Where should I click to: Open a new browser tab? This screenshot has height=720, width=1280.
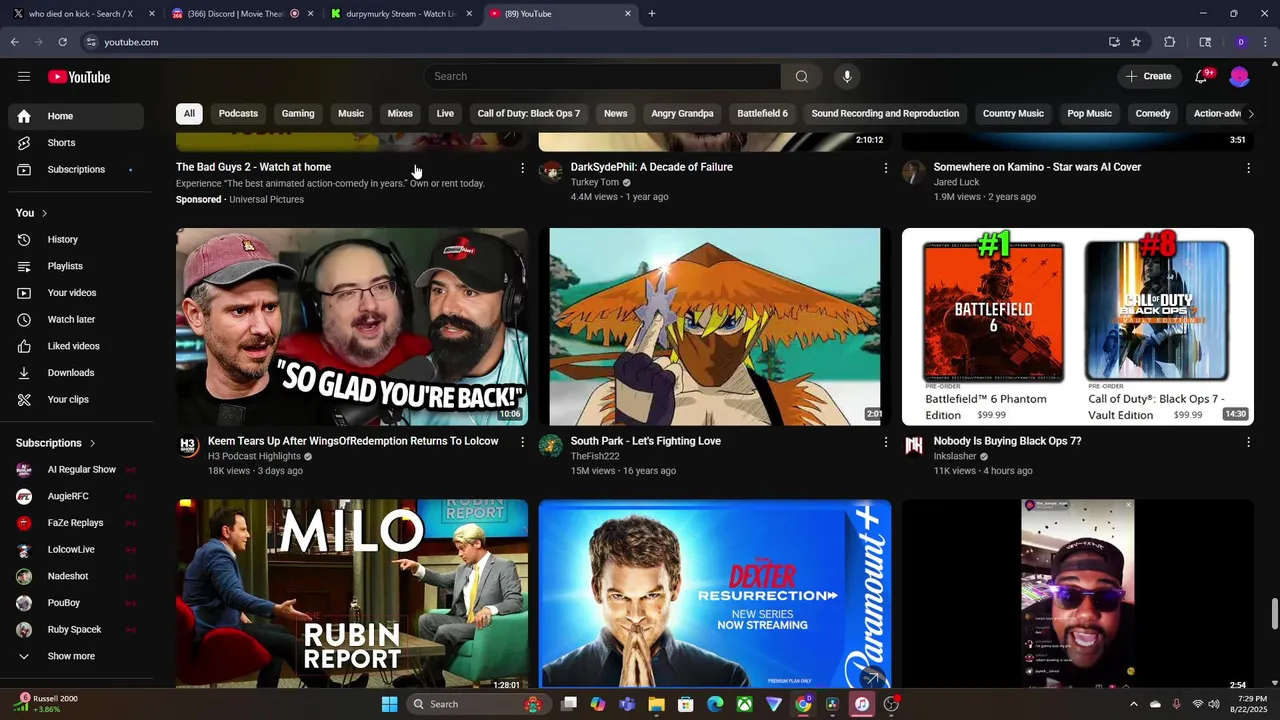[x=652, y=14]
